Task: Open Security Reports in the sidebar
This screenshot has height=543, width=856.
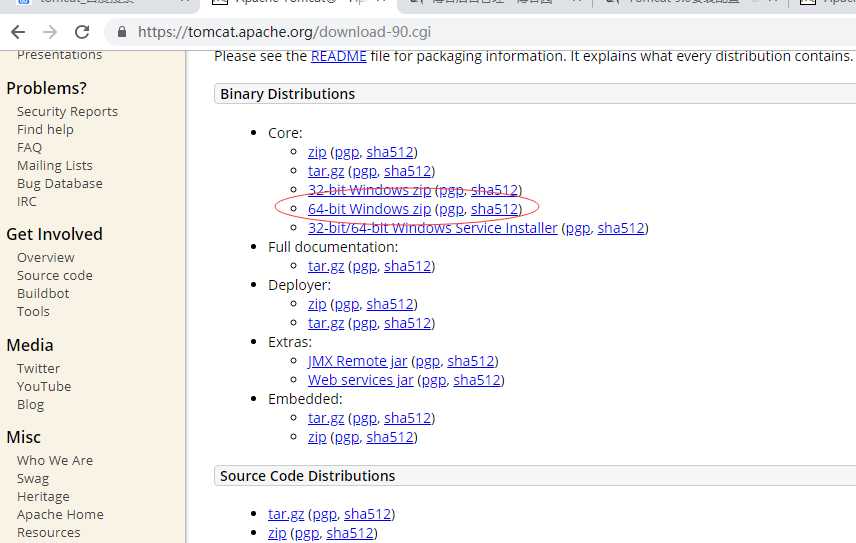Action: 67,111
